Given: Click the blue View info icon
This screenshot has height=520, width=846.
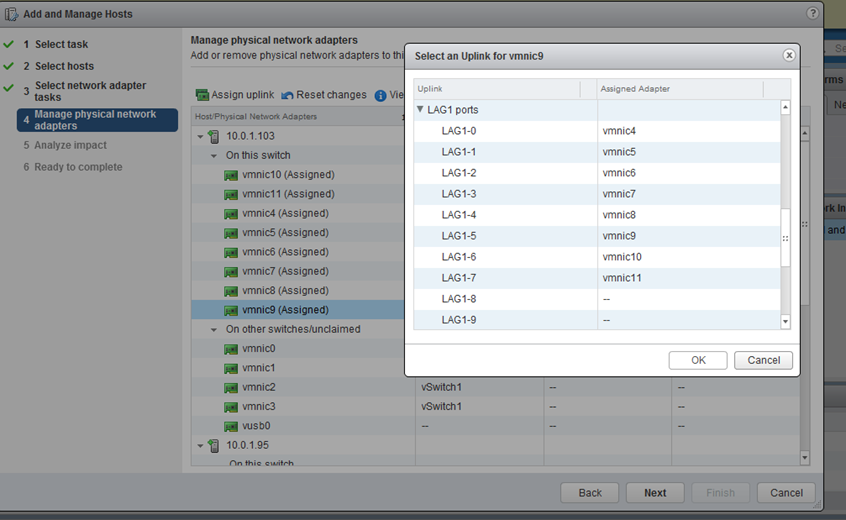Looking at the screenshot, I should coord(380,95).
